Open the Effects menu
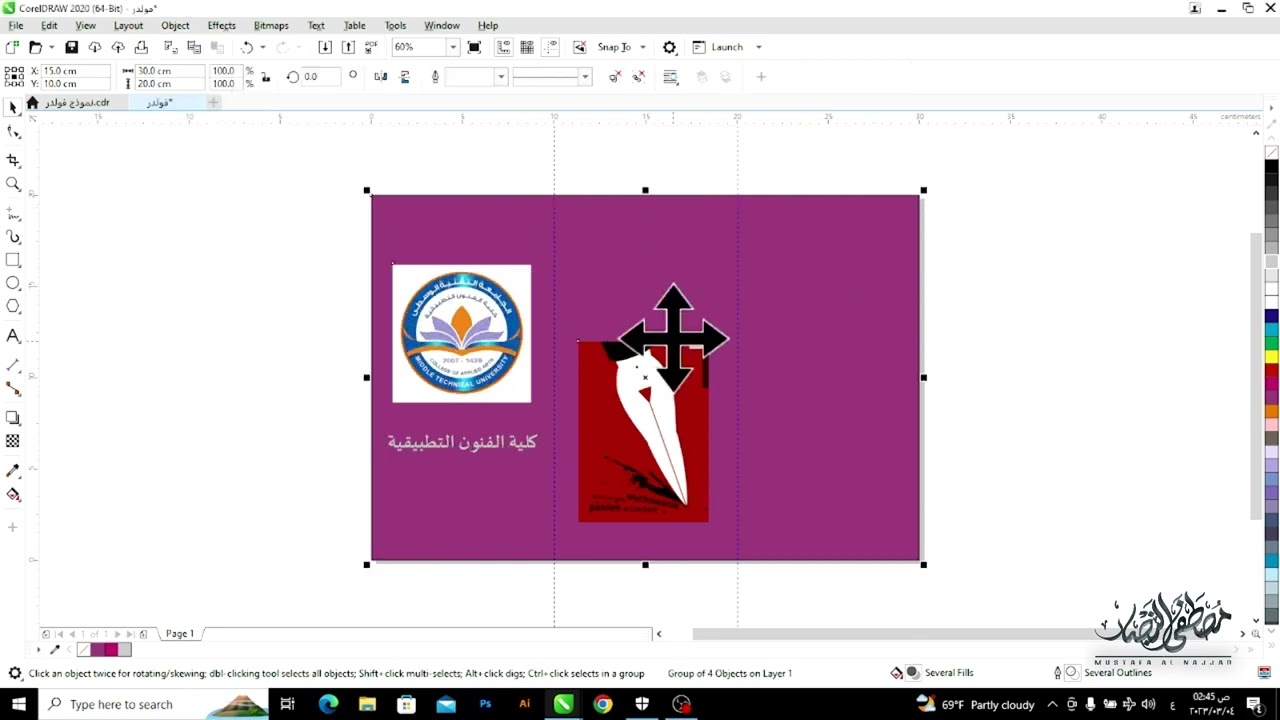 point(221,25)
